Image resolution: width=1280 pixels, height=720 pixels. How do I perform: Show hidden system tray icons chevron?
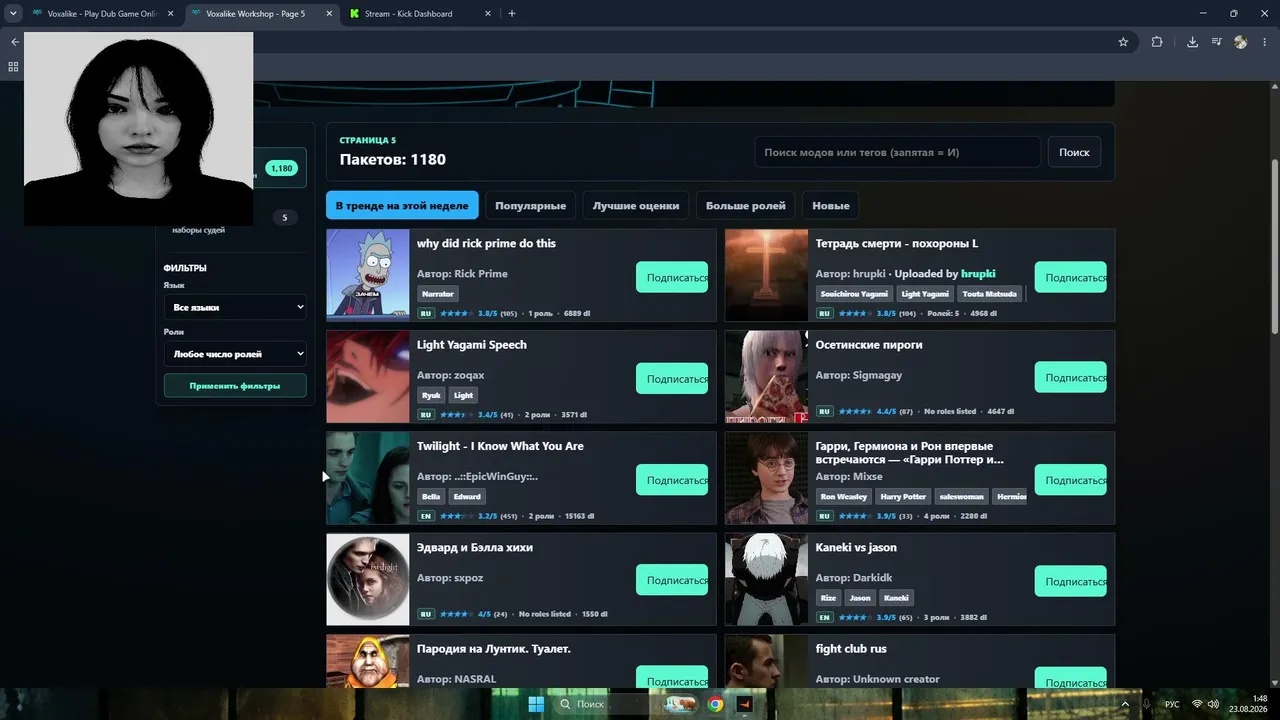click(x=1126, y=704)
